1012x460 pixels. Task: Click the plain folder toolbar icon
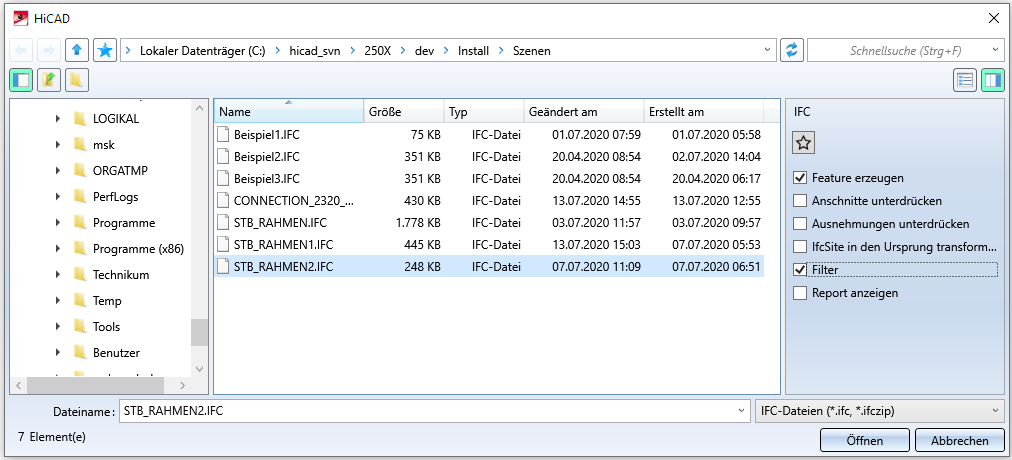[77, 80]
